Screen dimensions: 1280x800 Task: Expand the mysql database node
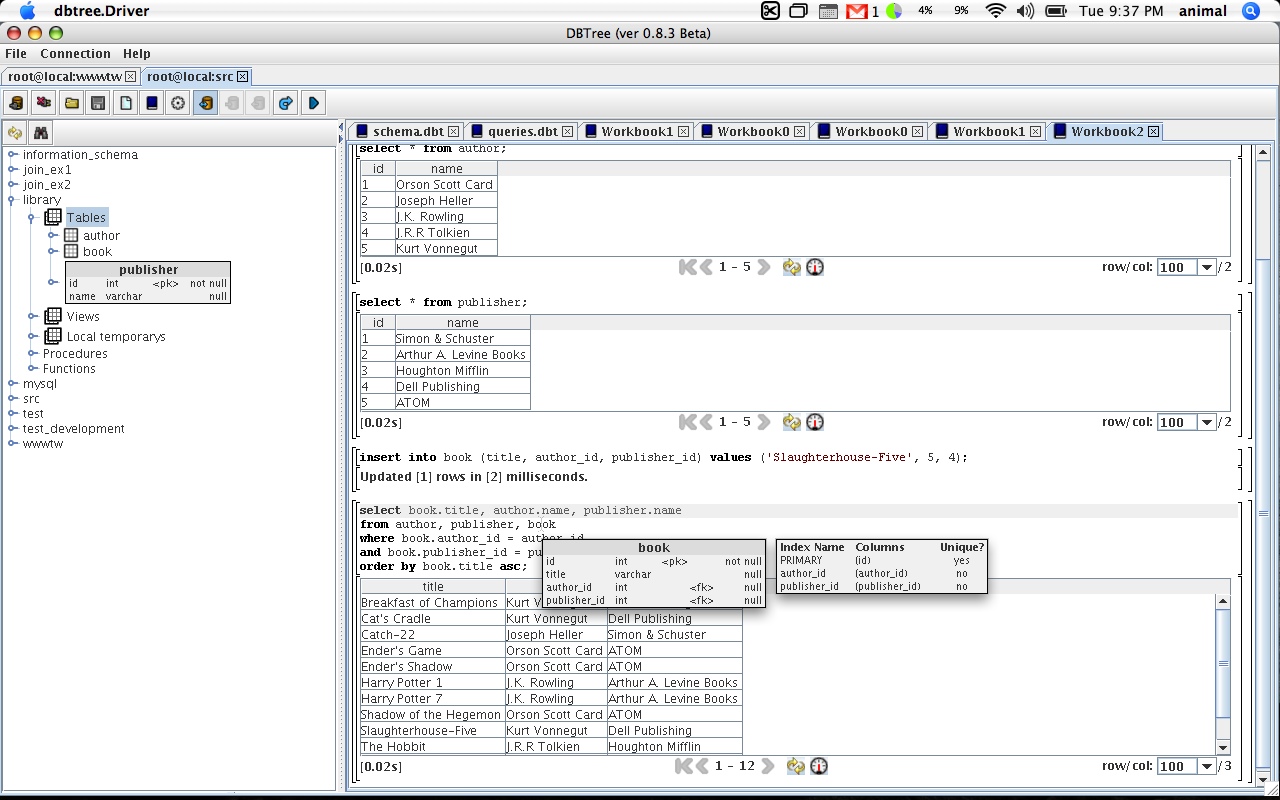coord(13,384)
